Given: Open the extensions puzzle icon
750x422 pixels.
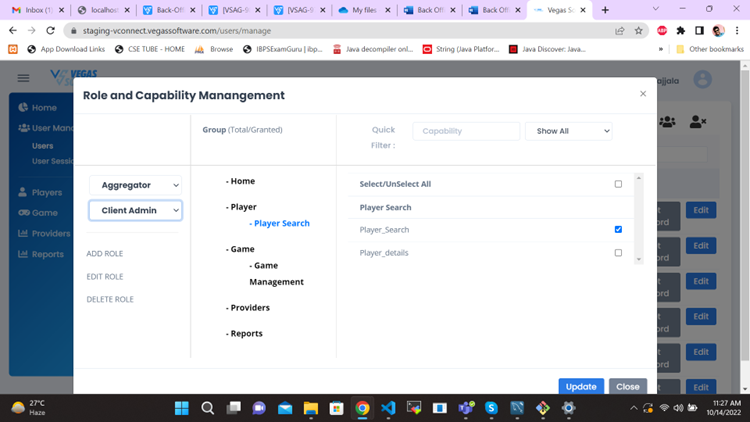Looking at the screenshot, I should (681, 31).
